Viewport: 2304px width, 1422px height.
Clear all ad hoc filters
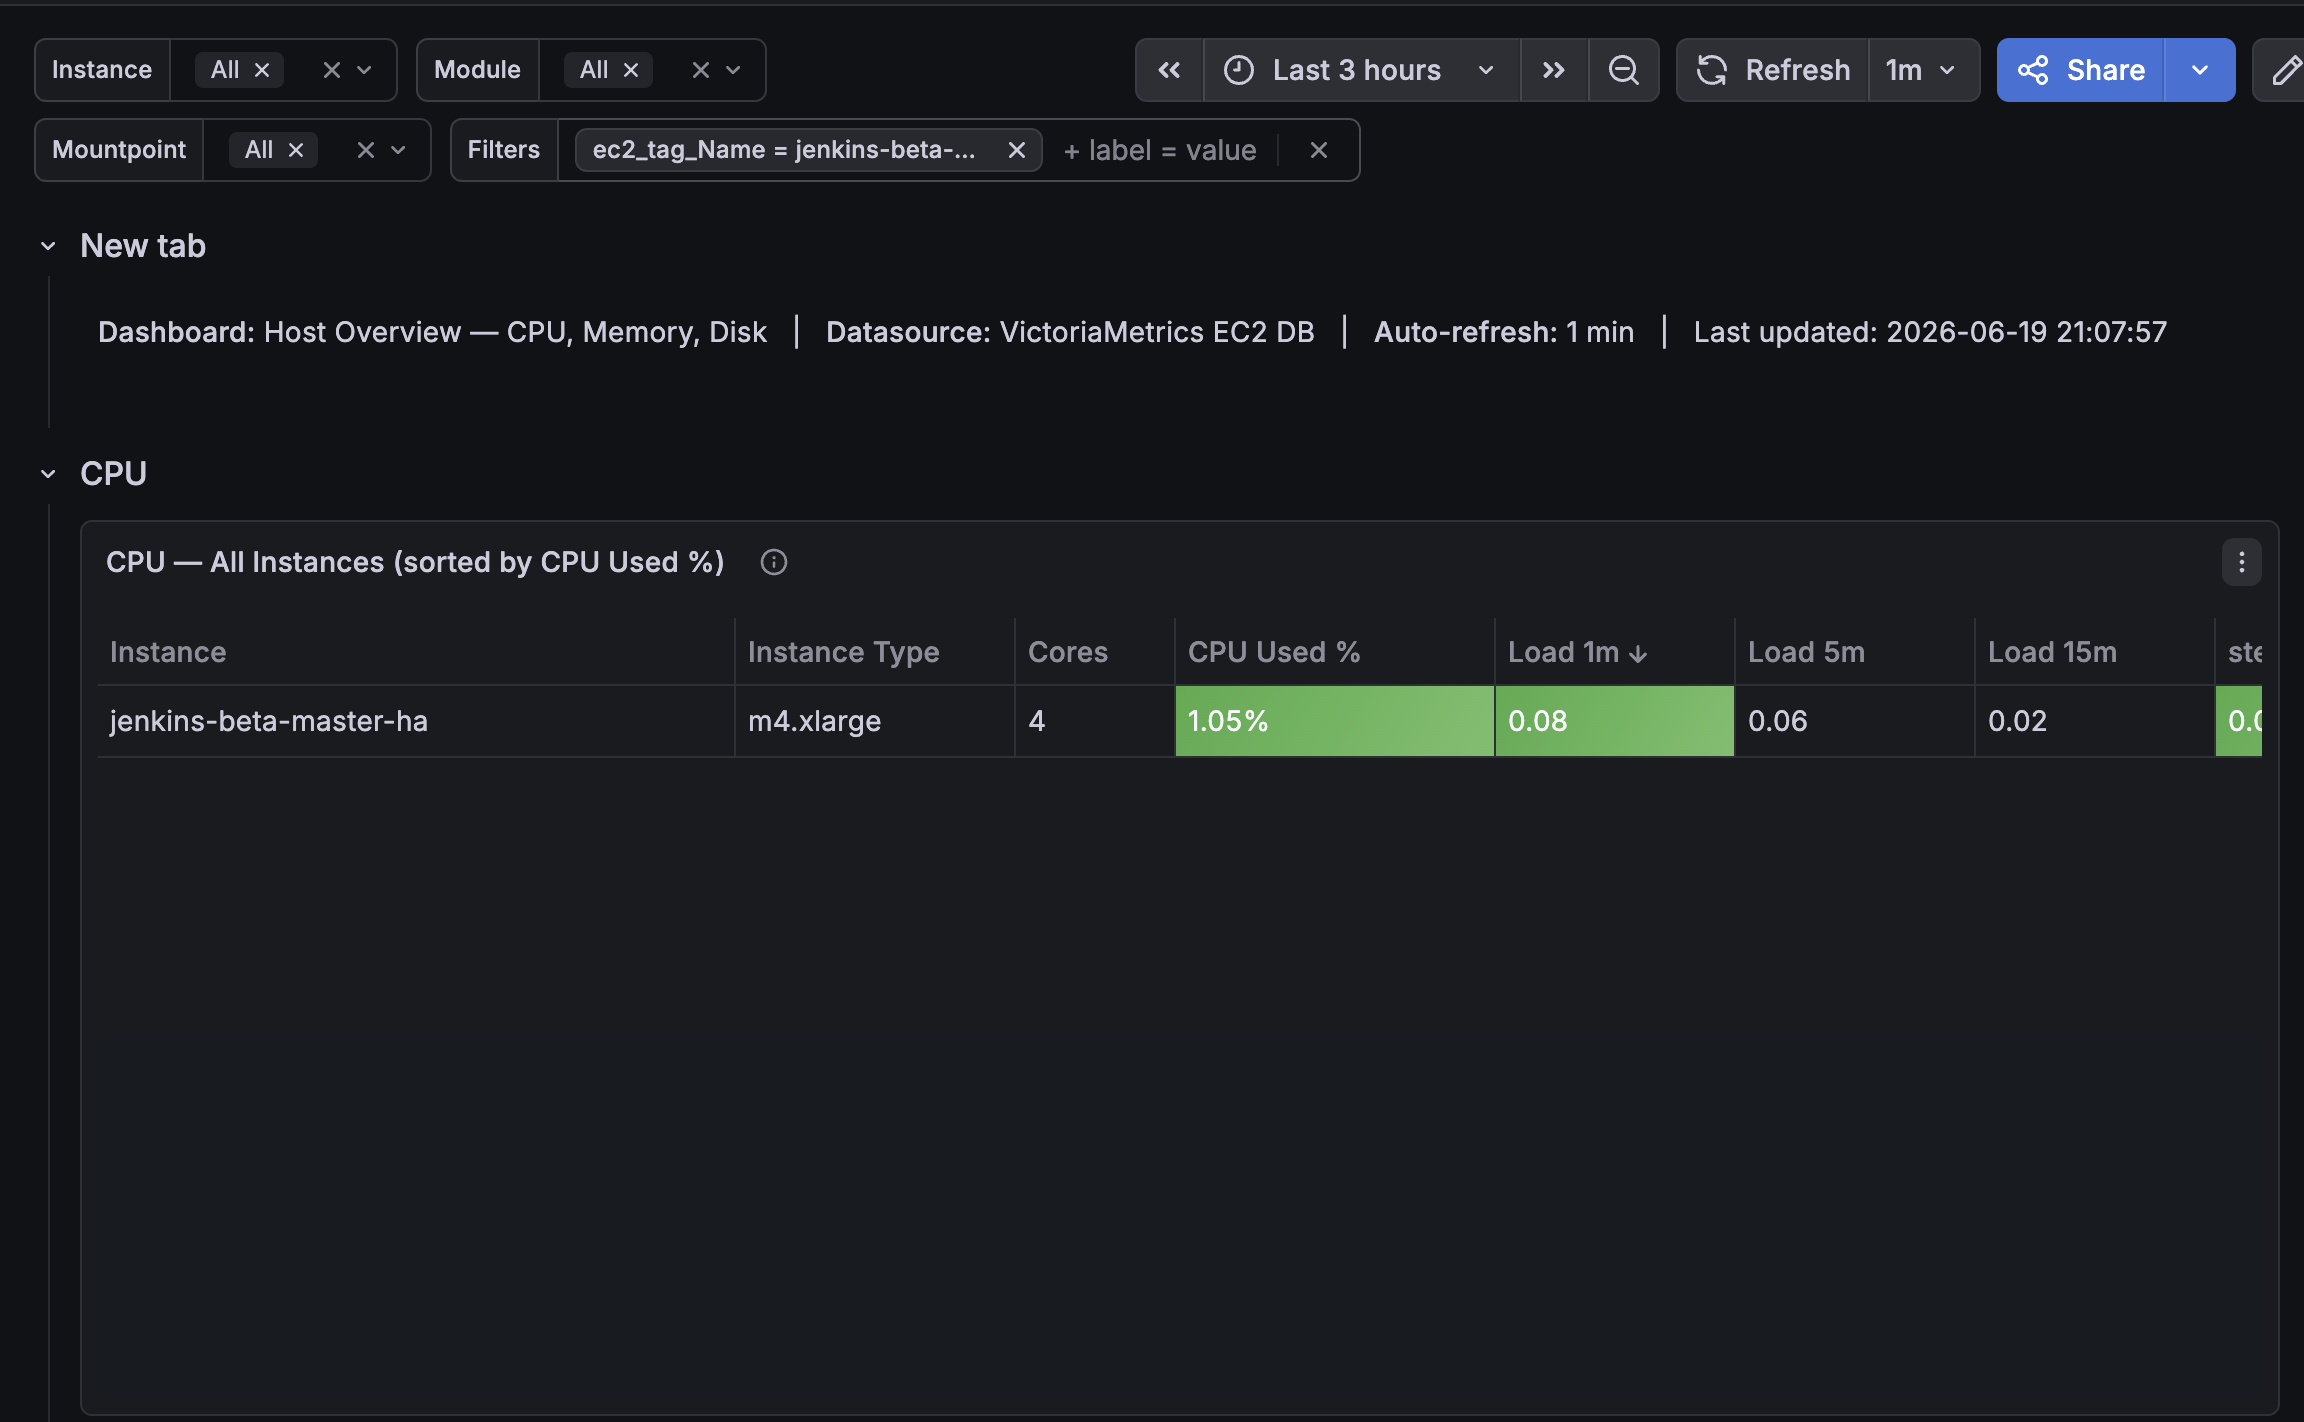click(1319, 150)
